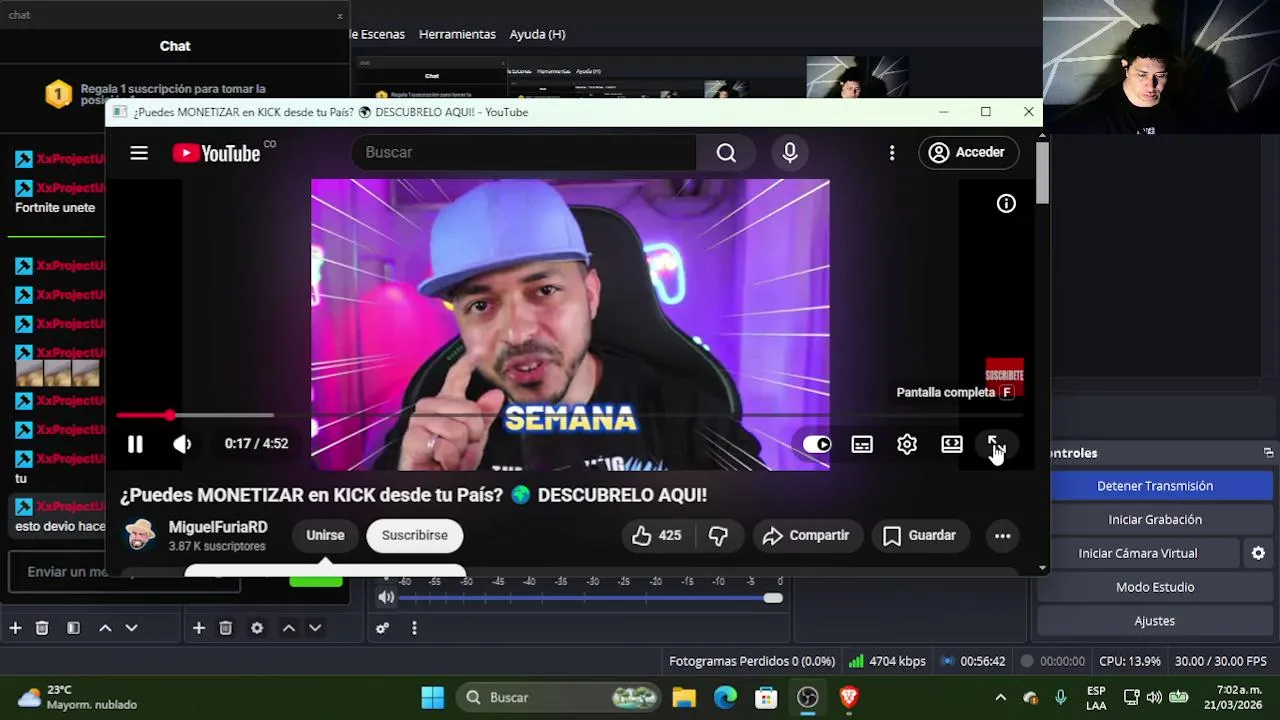
Task: Click the gift subscription badge icon
Action: tap(58, 95)
